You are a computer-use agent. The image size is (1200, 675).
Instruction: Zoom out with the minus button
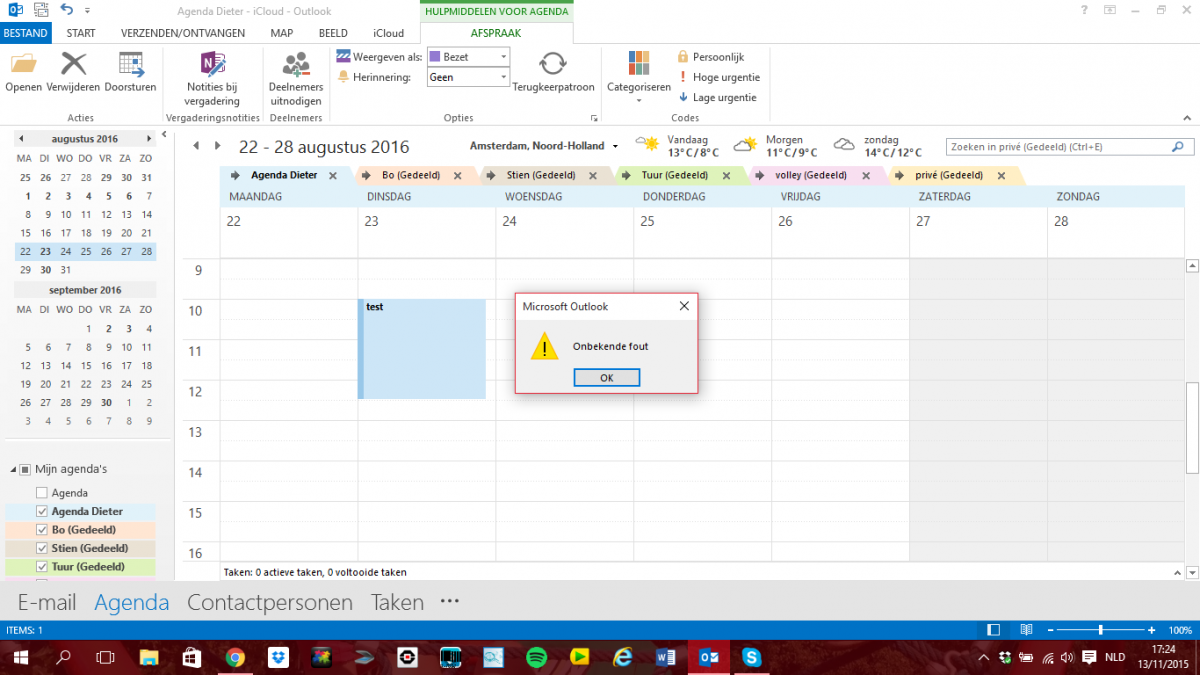tap(1050, 630)
